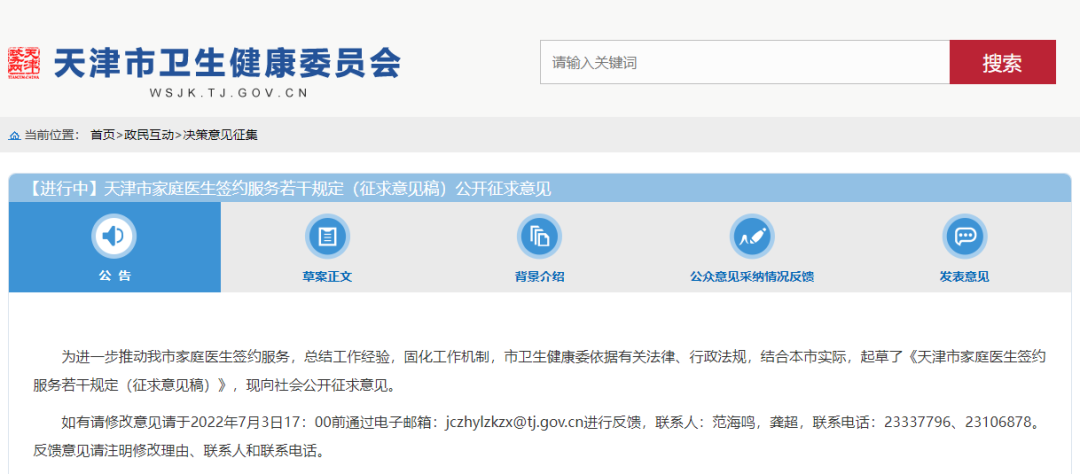Image resolution: width=1080 pixels, height=474 pixels.
Task: Click the home icon beside 当前位置
Action: tap(14, 136)
